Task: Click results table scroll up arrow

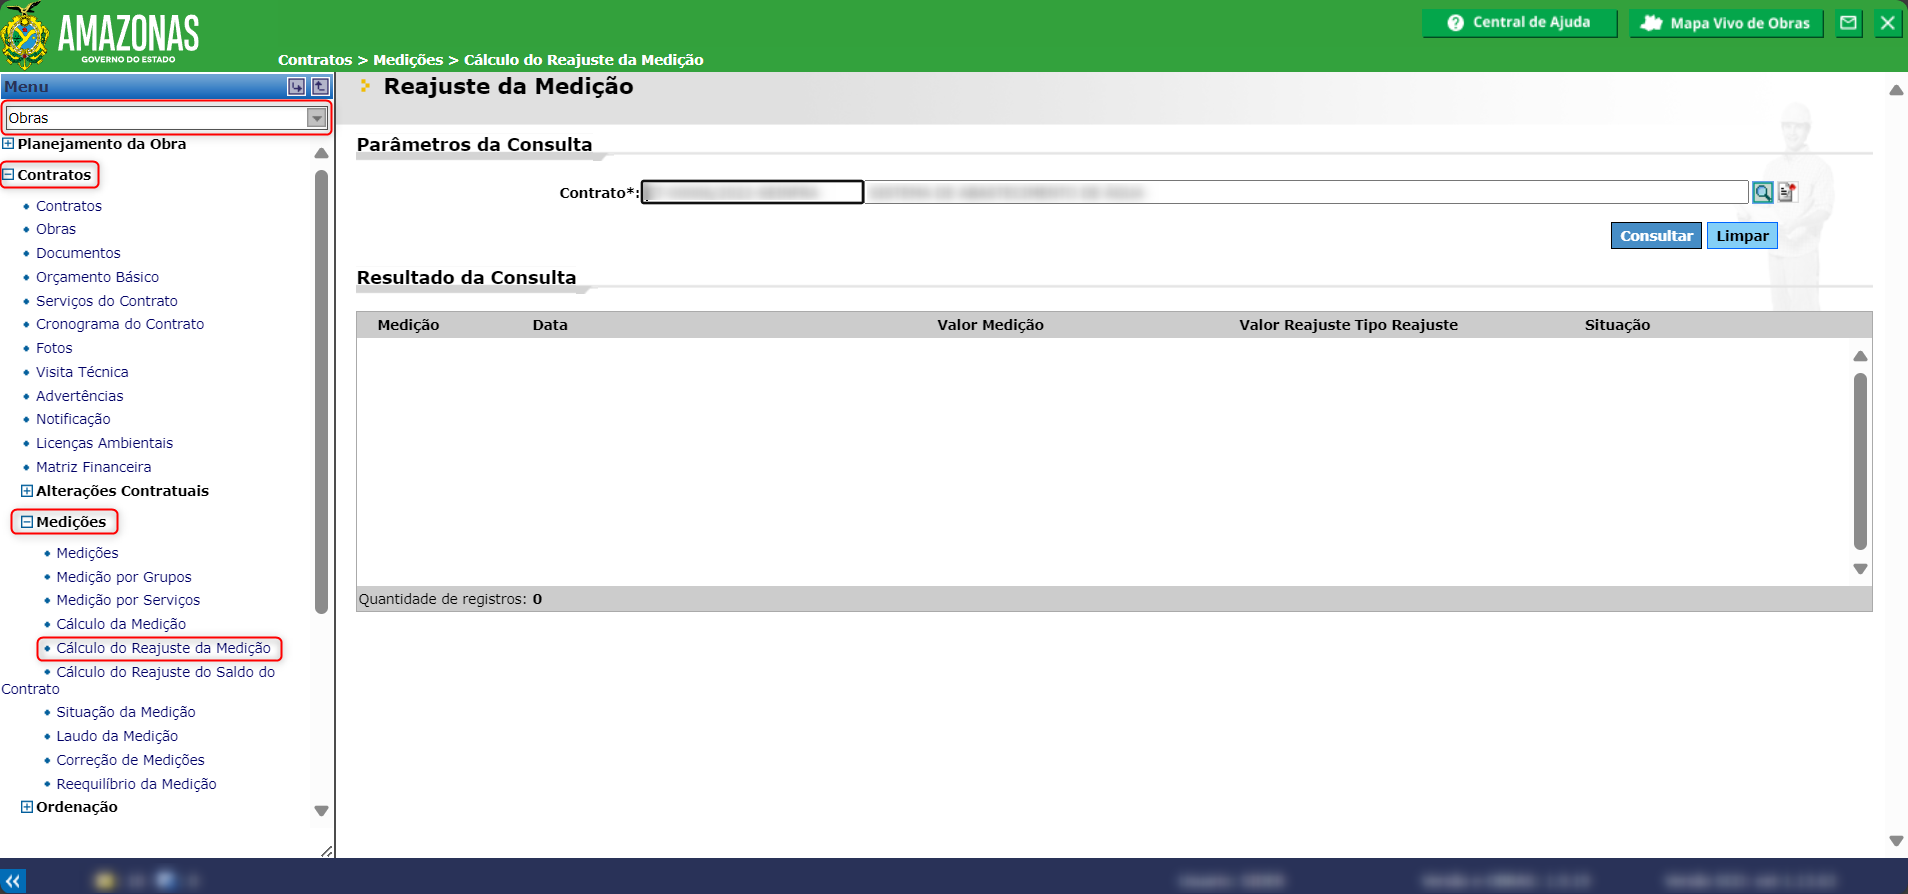Action: (x=1860, y=356)
